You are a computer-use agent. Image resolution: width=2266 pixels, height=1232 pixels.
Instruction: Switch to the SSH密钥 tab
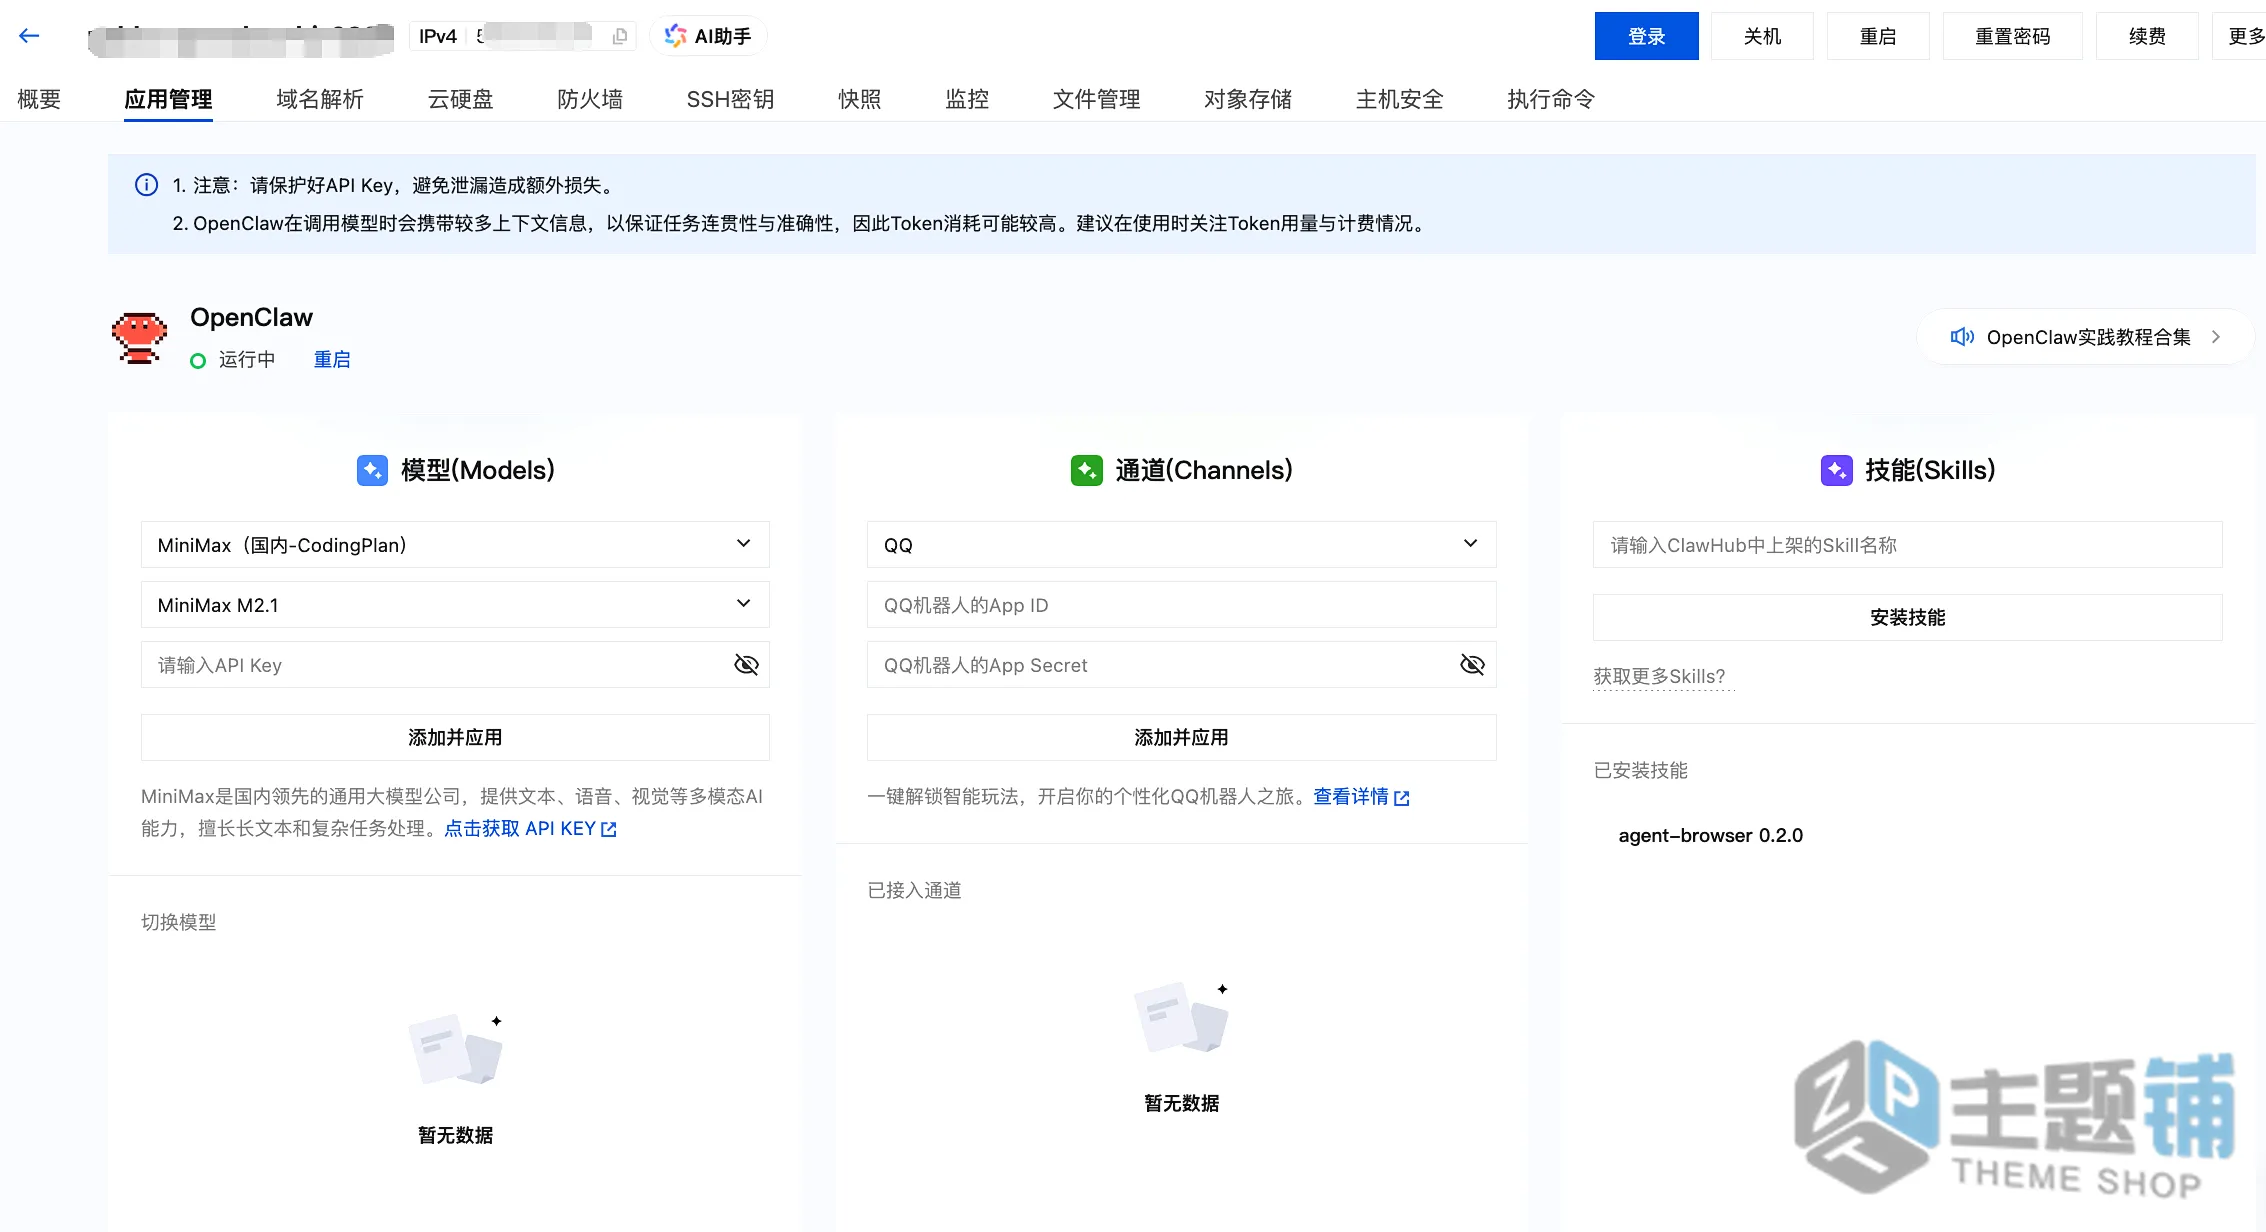[730, 99]
